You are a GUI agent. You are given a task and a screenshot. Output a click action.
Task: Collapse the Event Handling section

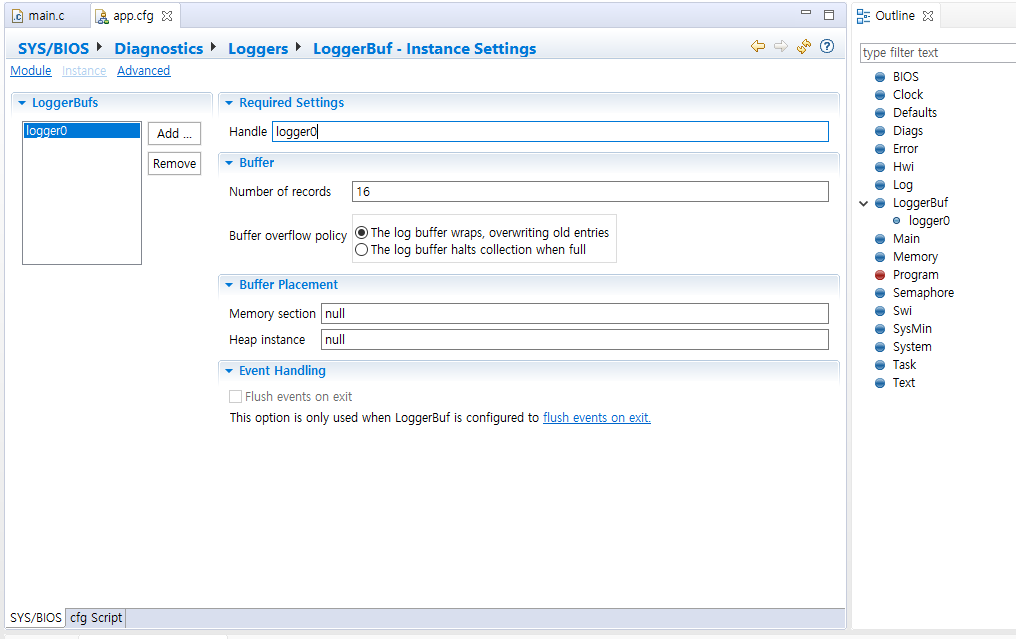click(229, 371)
